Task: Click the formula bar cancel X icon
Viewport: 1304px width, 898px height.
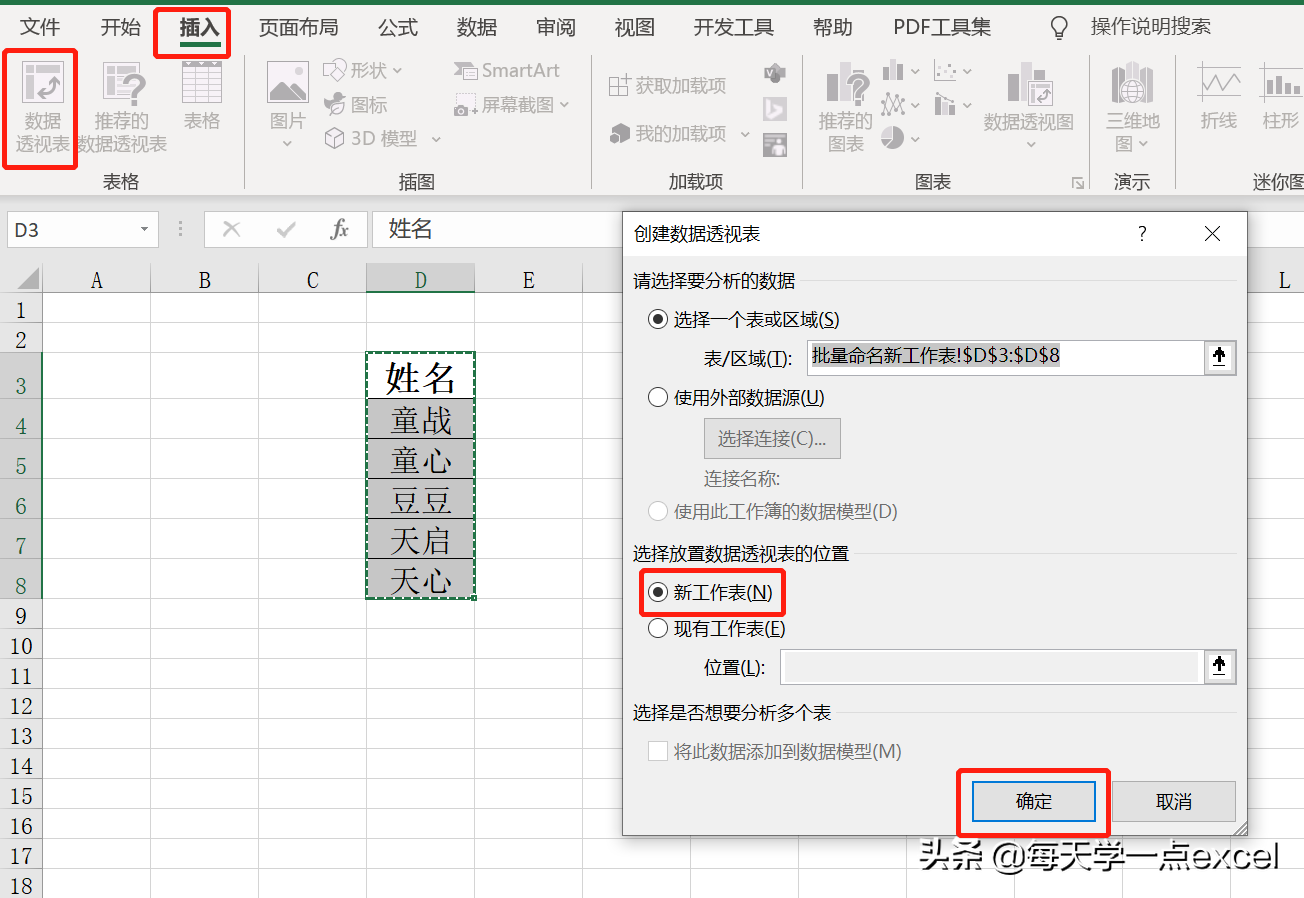Action: (x=232, y=230)
